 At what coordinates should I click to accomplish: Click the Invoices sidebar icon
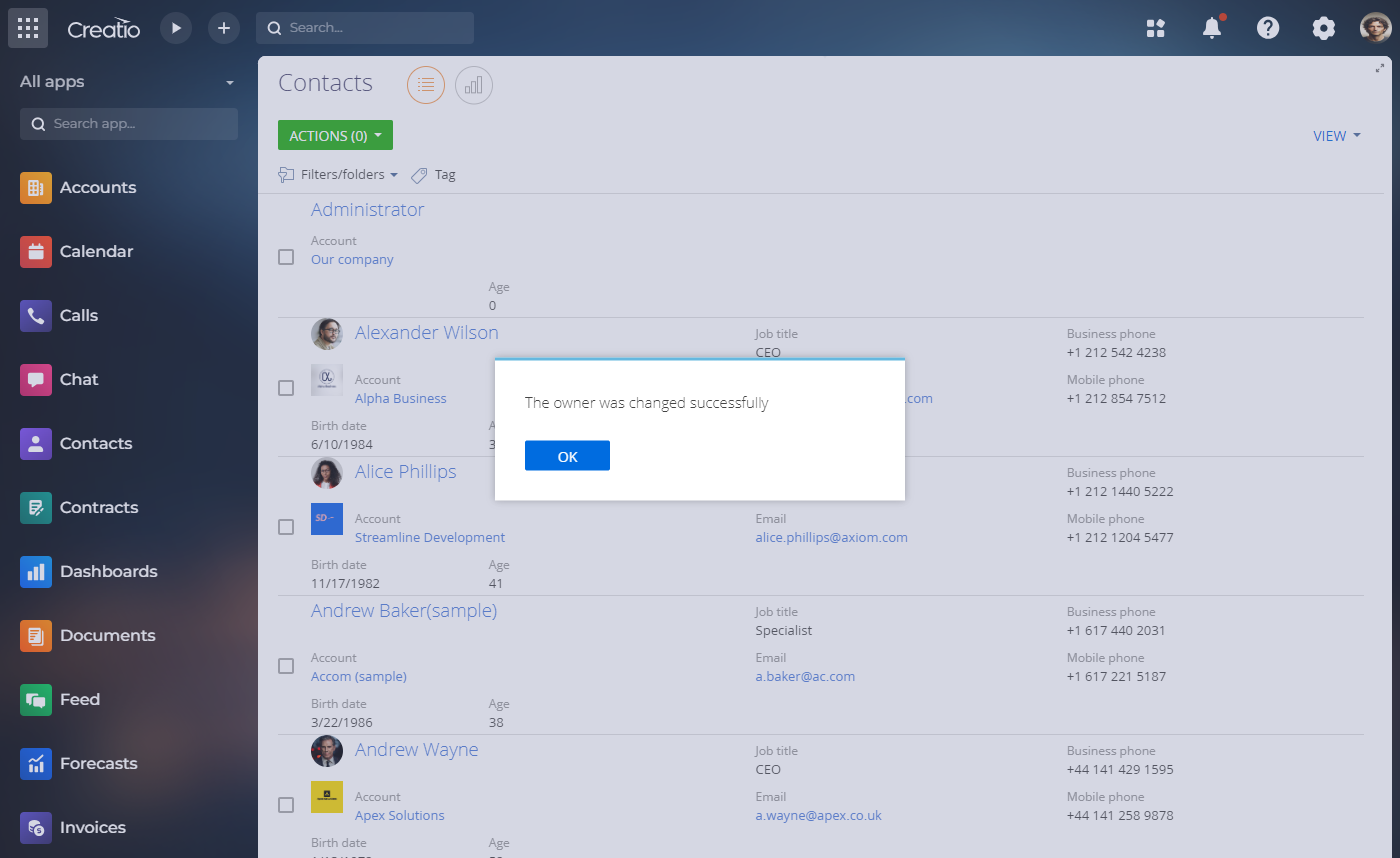pyautogui.click(x=36, y=828)
